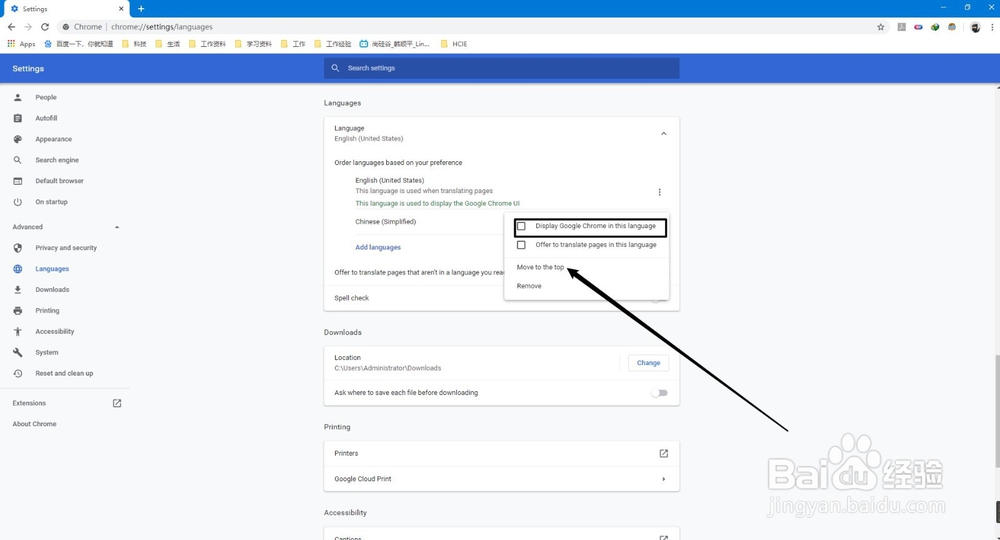The image size is (1000, 540).
Task: Toggle Ask where to save each file
Action: [x=659, y=393]
